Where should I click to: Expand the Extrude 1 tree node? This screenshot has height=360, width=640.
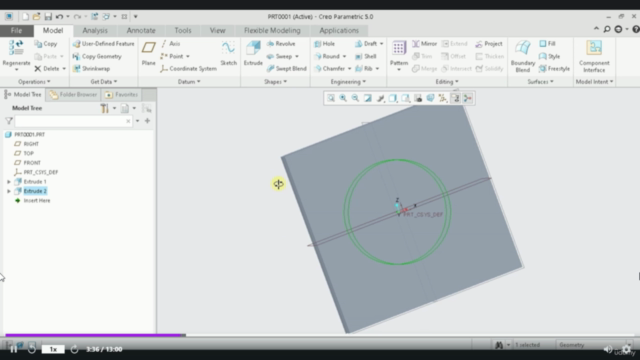[x=9, y=182]
